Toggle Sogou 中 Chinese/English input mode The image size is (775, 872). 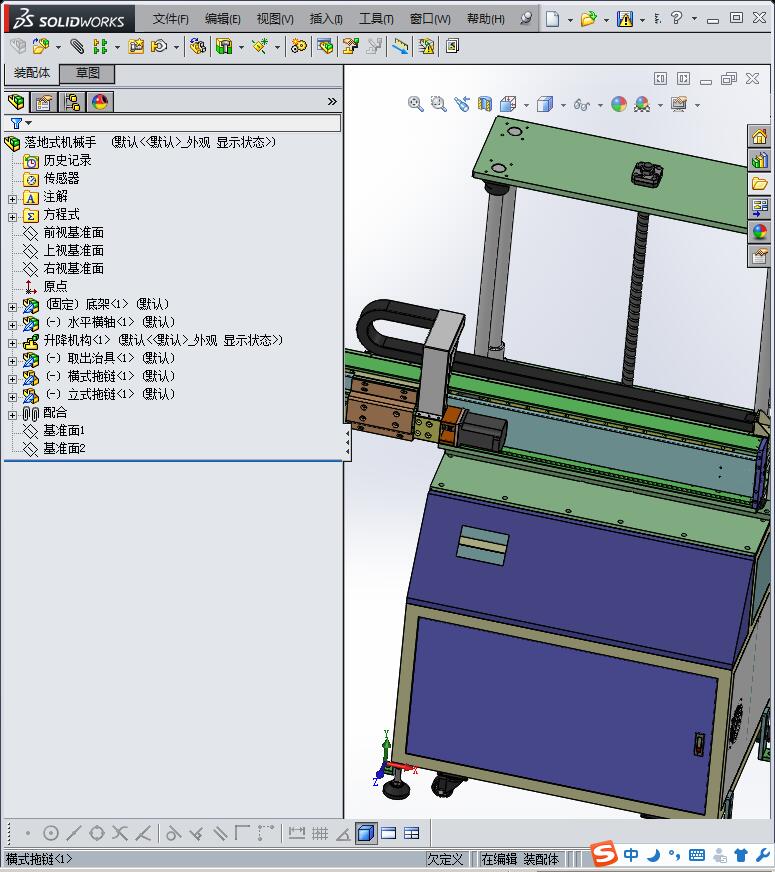[631, 855]
